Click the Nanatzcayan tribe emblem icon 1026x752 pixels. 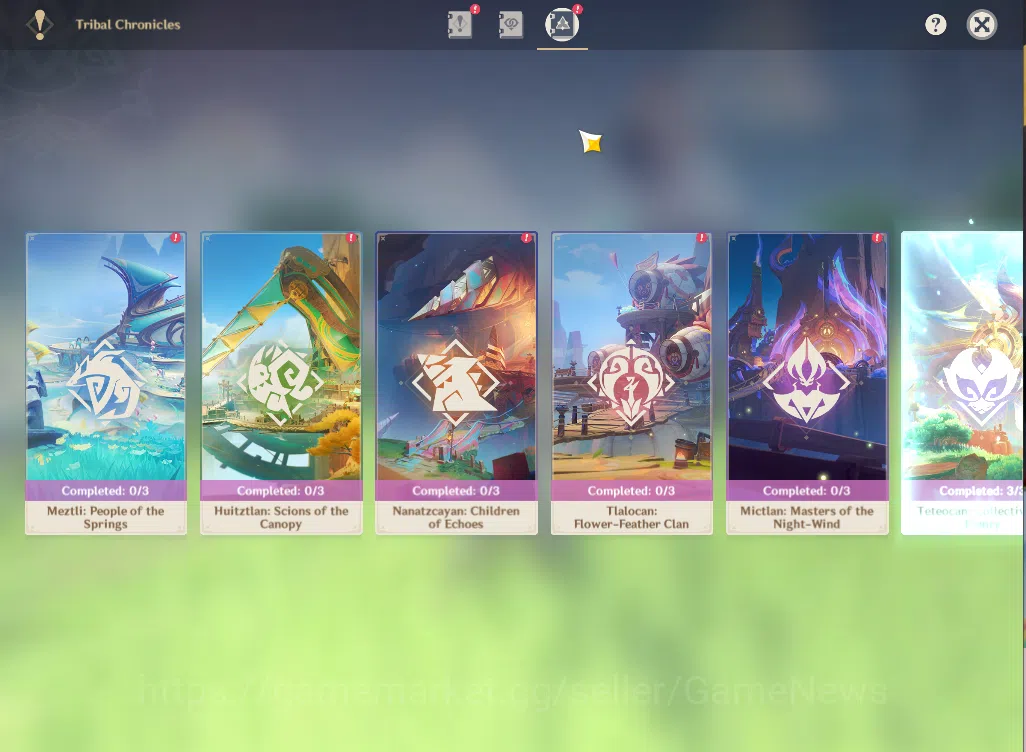point(456,383)
